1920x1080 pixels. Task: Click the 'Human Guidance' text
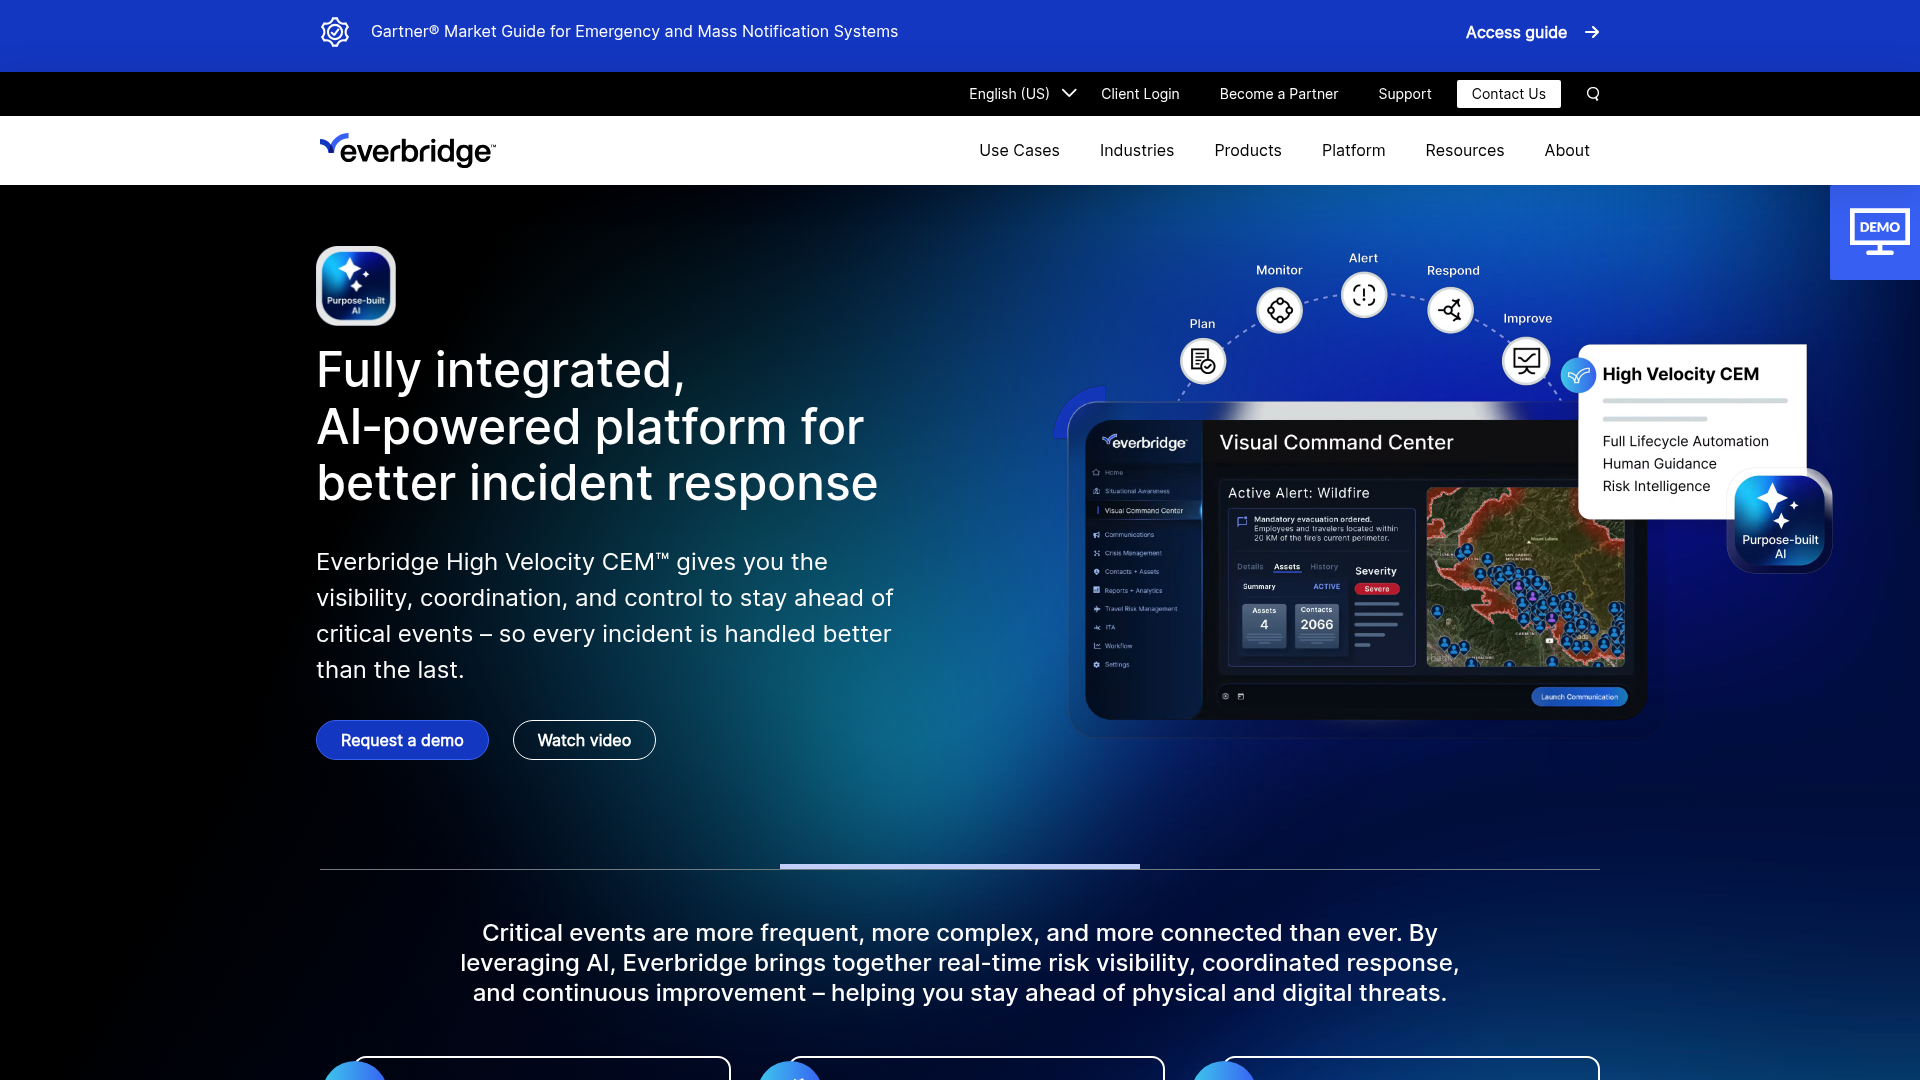[1659, 464]
